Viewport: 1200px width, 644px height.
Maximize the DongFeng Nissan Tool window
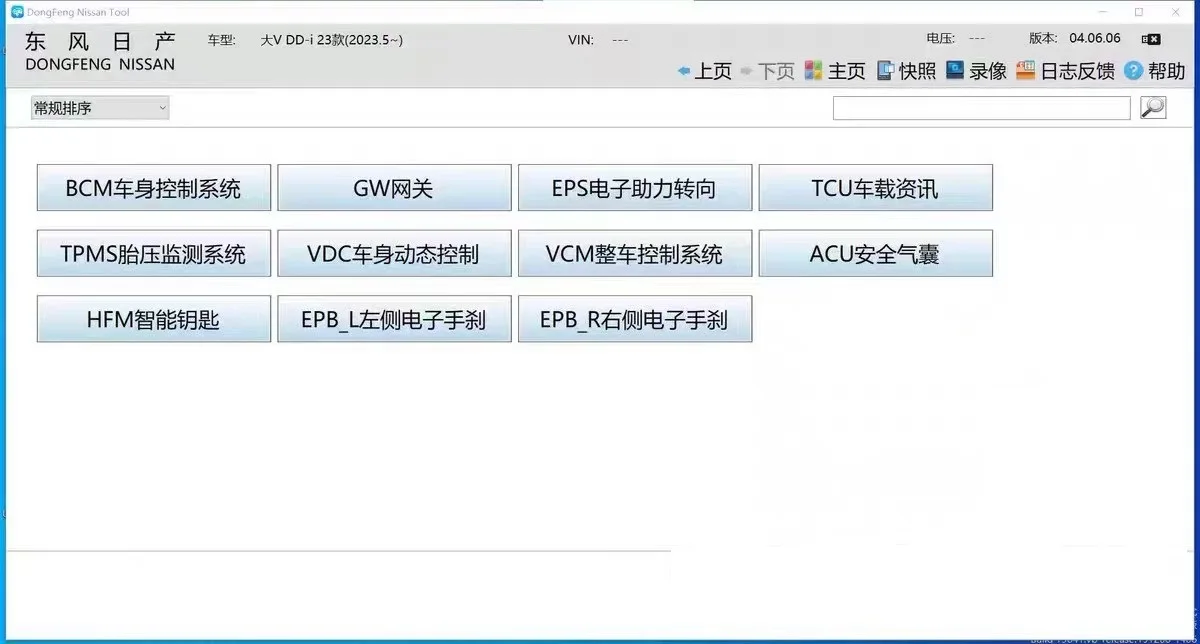1139,12
